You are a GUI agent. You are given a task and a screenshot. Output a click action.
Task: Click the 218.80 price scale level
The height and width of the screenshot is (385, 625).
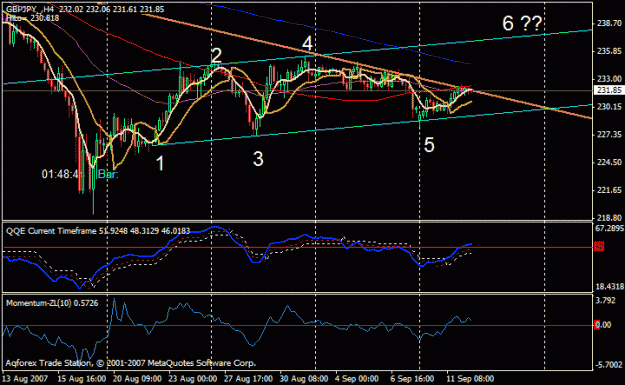point(609,218)
